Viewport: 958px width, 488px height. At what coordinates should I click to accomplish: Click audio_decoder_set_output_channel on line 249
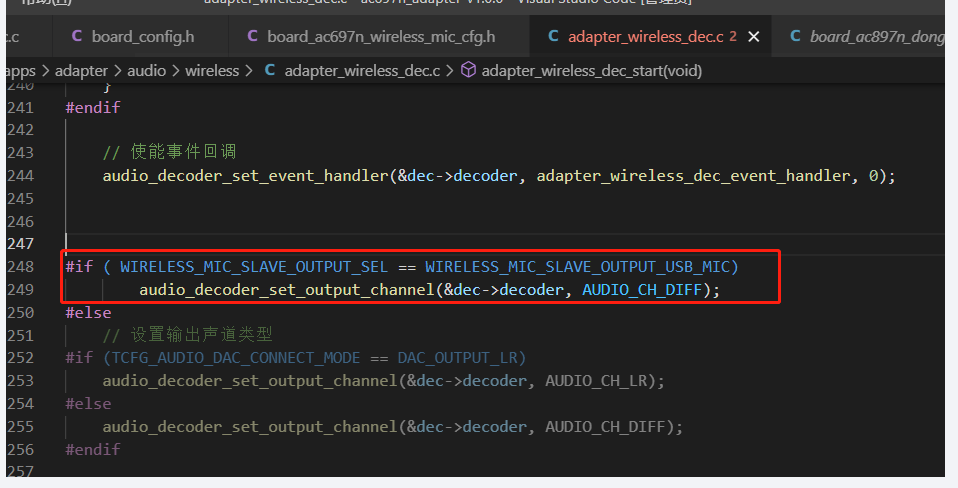pos(287,290)
